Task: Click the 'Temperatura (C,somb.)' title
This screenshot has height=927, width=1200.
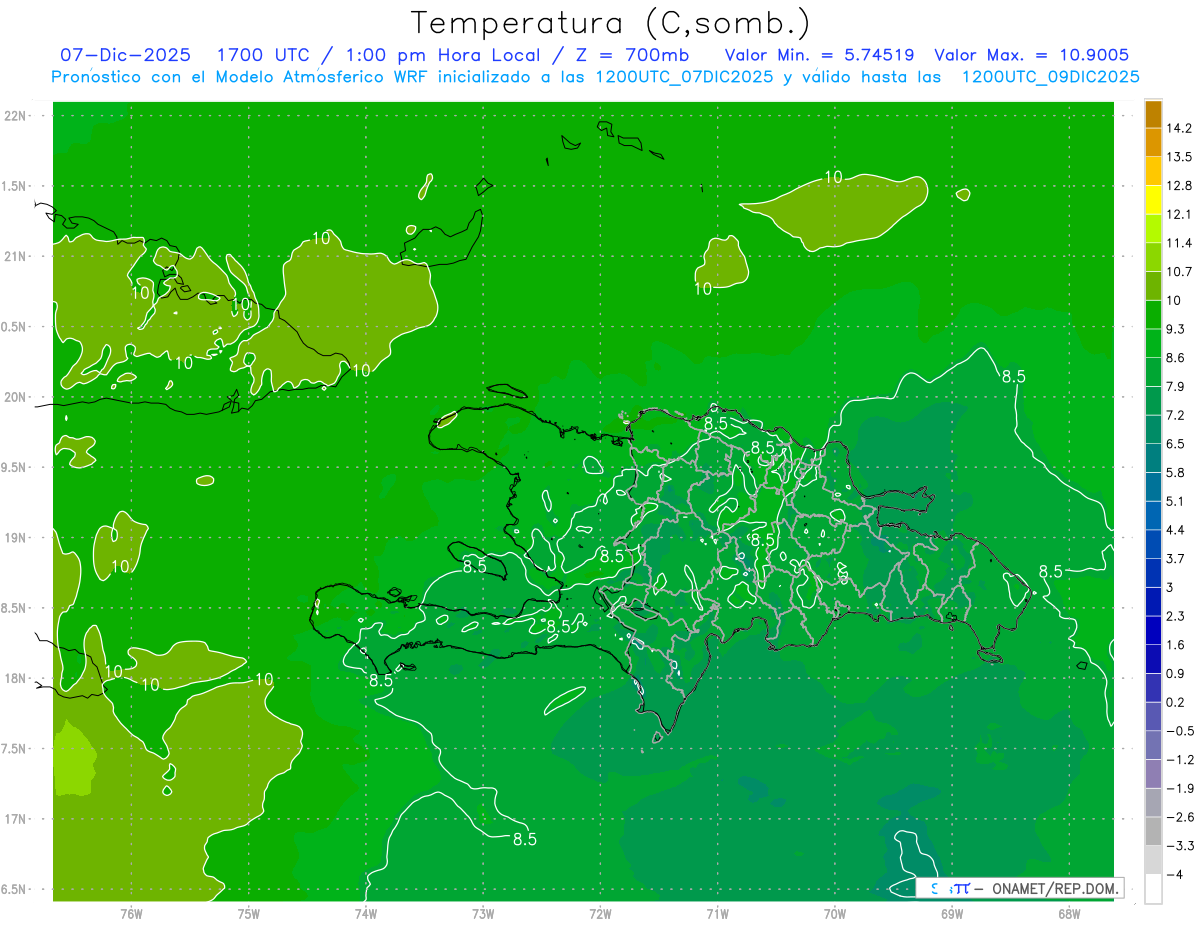Action: [610, 23]
